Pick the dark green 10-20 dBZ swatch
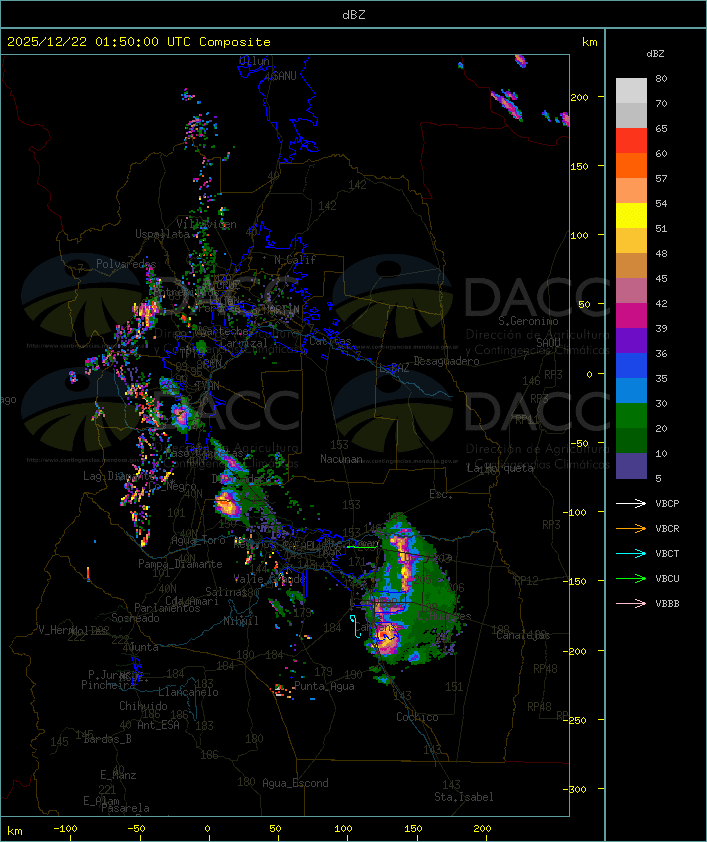 [631, 440]
